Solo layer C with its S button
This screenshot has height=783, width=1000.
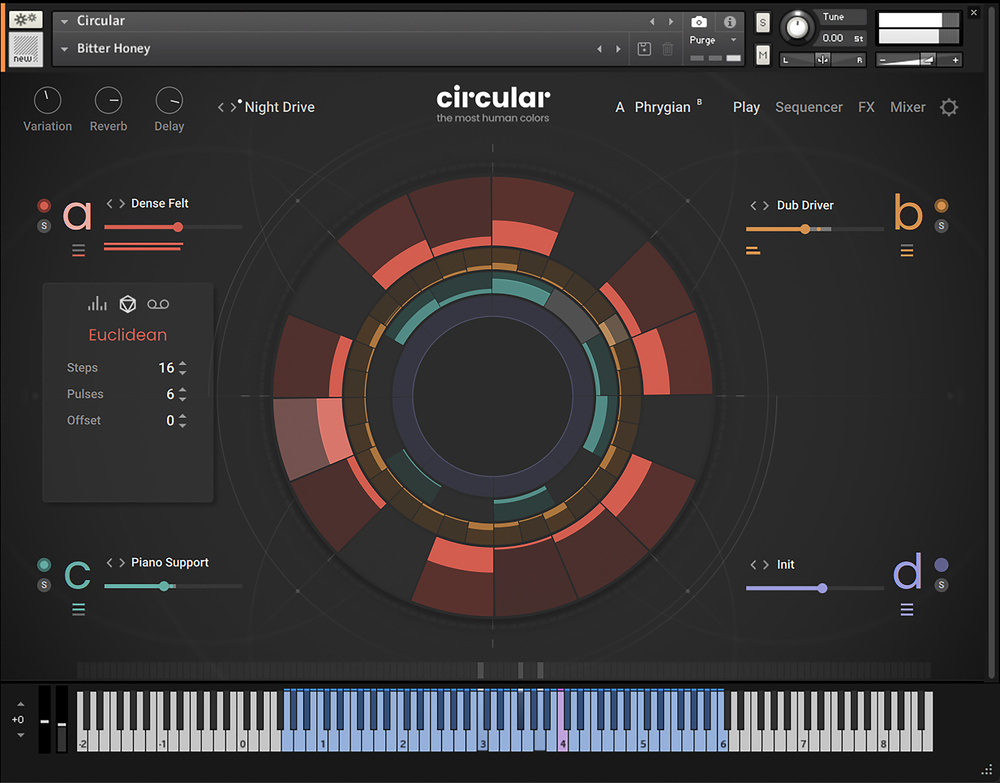(x=44, y=585)
